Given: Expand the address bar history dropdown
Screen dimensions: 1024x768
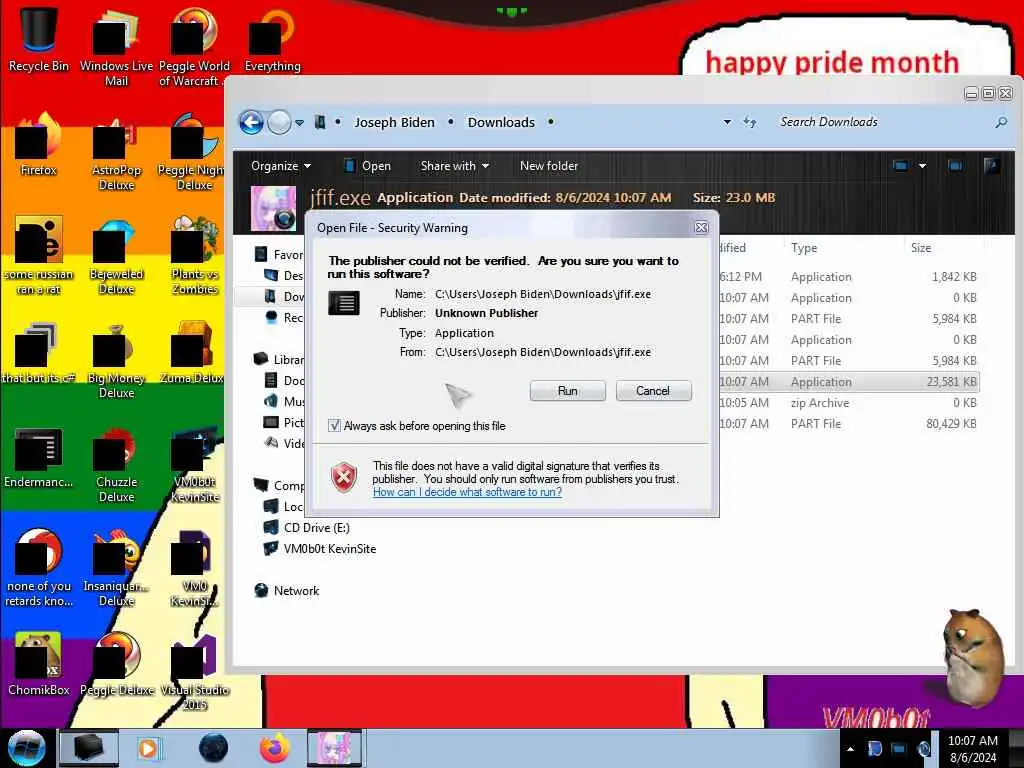Looking at the screenshot, I should [x=727, y=122].
